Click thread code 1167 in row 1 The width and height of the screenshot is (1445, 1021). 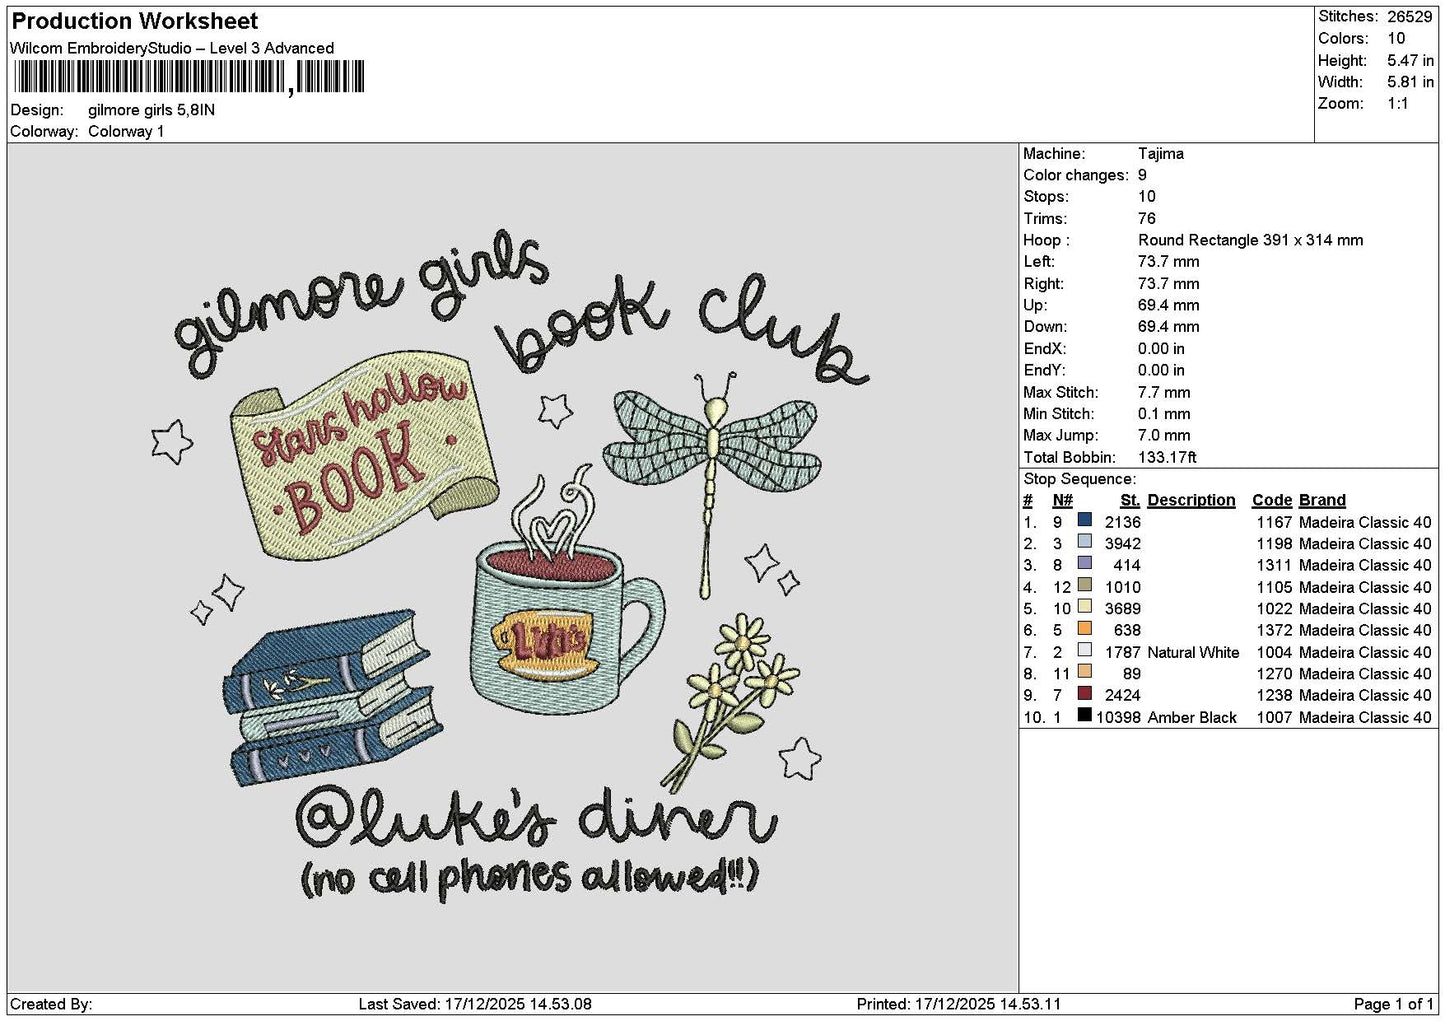click(x=1274, y=522)
